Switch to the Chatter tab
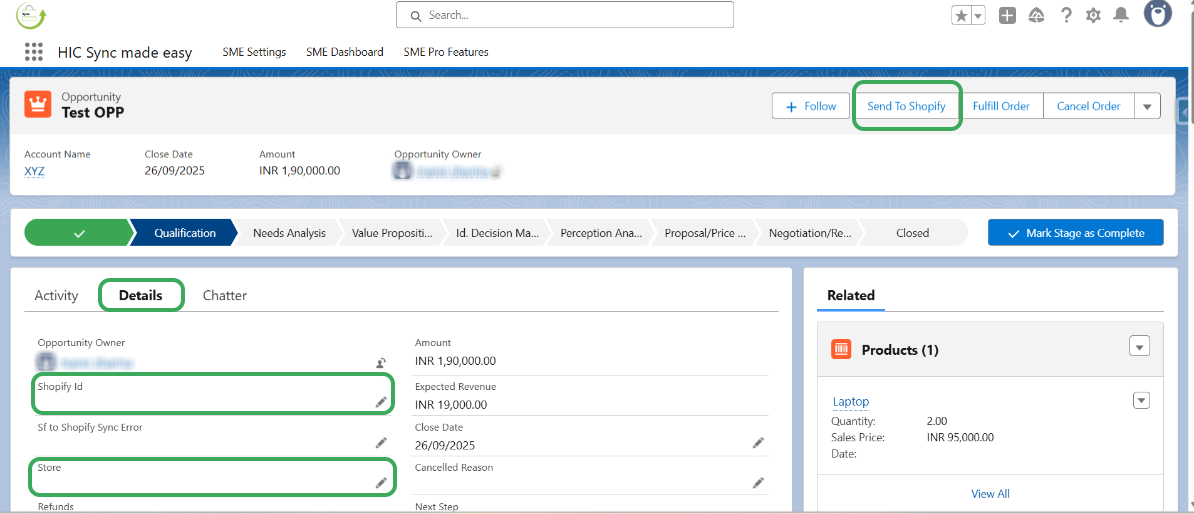Screen dimensions: 1194x514 [225, 295]
